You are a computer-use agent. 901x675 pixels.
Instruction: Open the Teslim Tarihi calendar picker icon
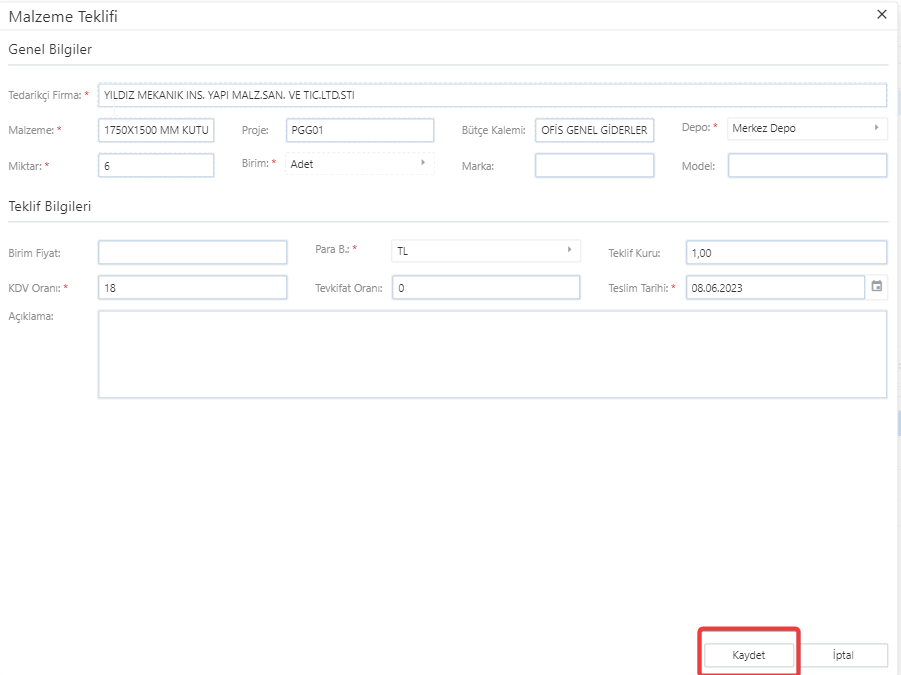pos(877,287)
